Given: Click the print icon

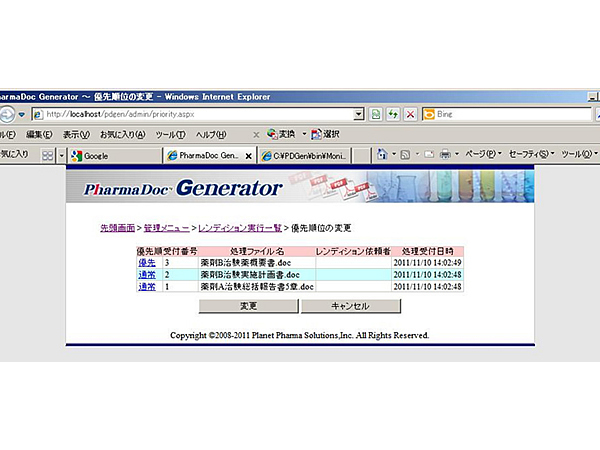Looking at the screenshot, I should click(x=445, y=155).
